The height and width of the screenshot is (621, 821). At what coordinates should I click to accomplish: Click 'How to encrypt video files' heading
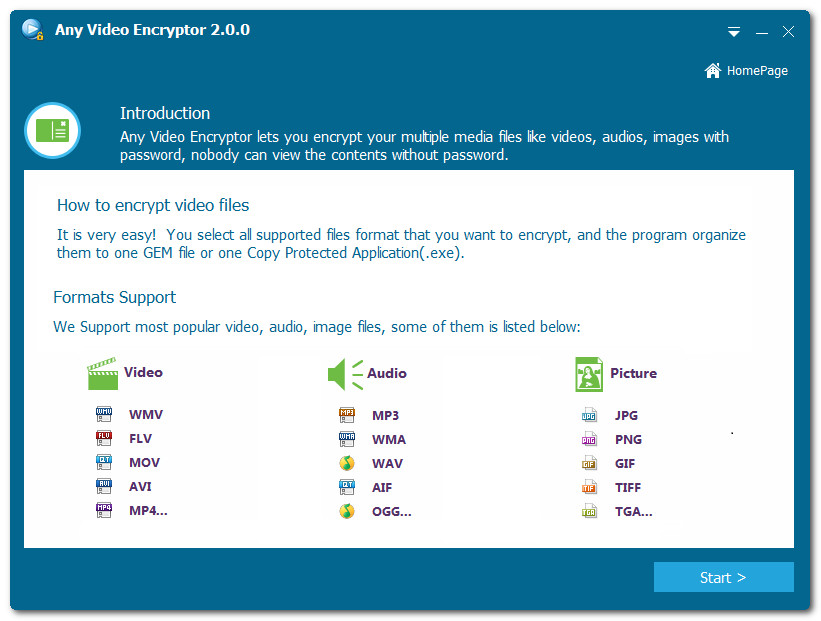153,205
